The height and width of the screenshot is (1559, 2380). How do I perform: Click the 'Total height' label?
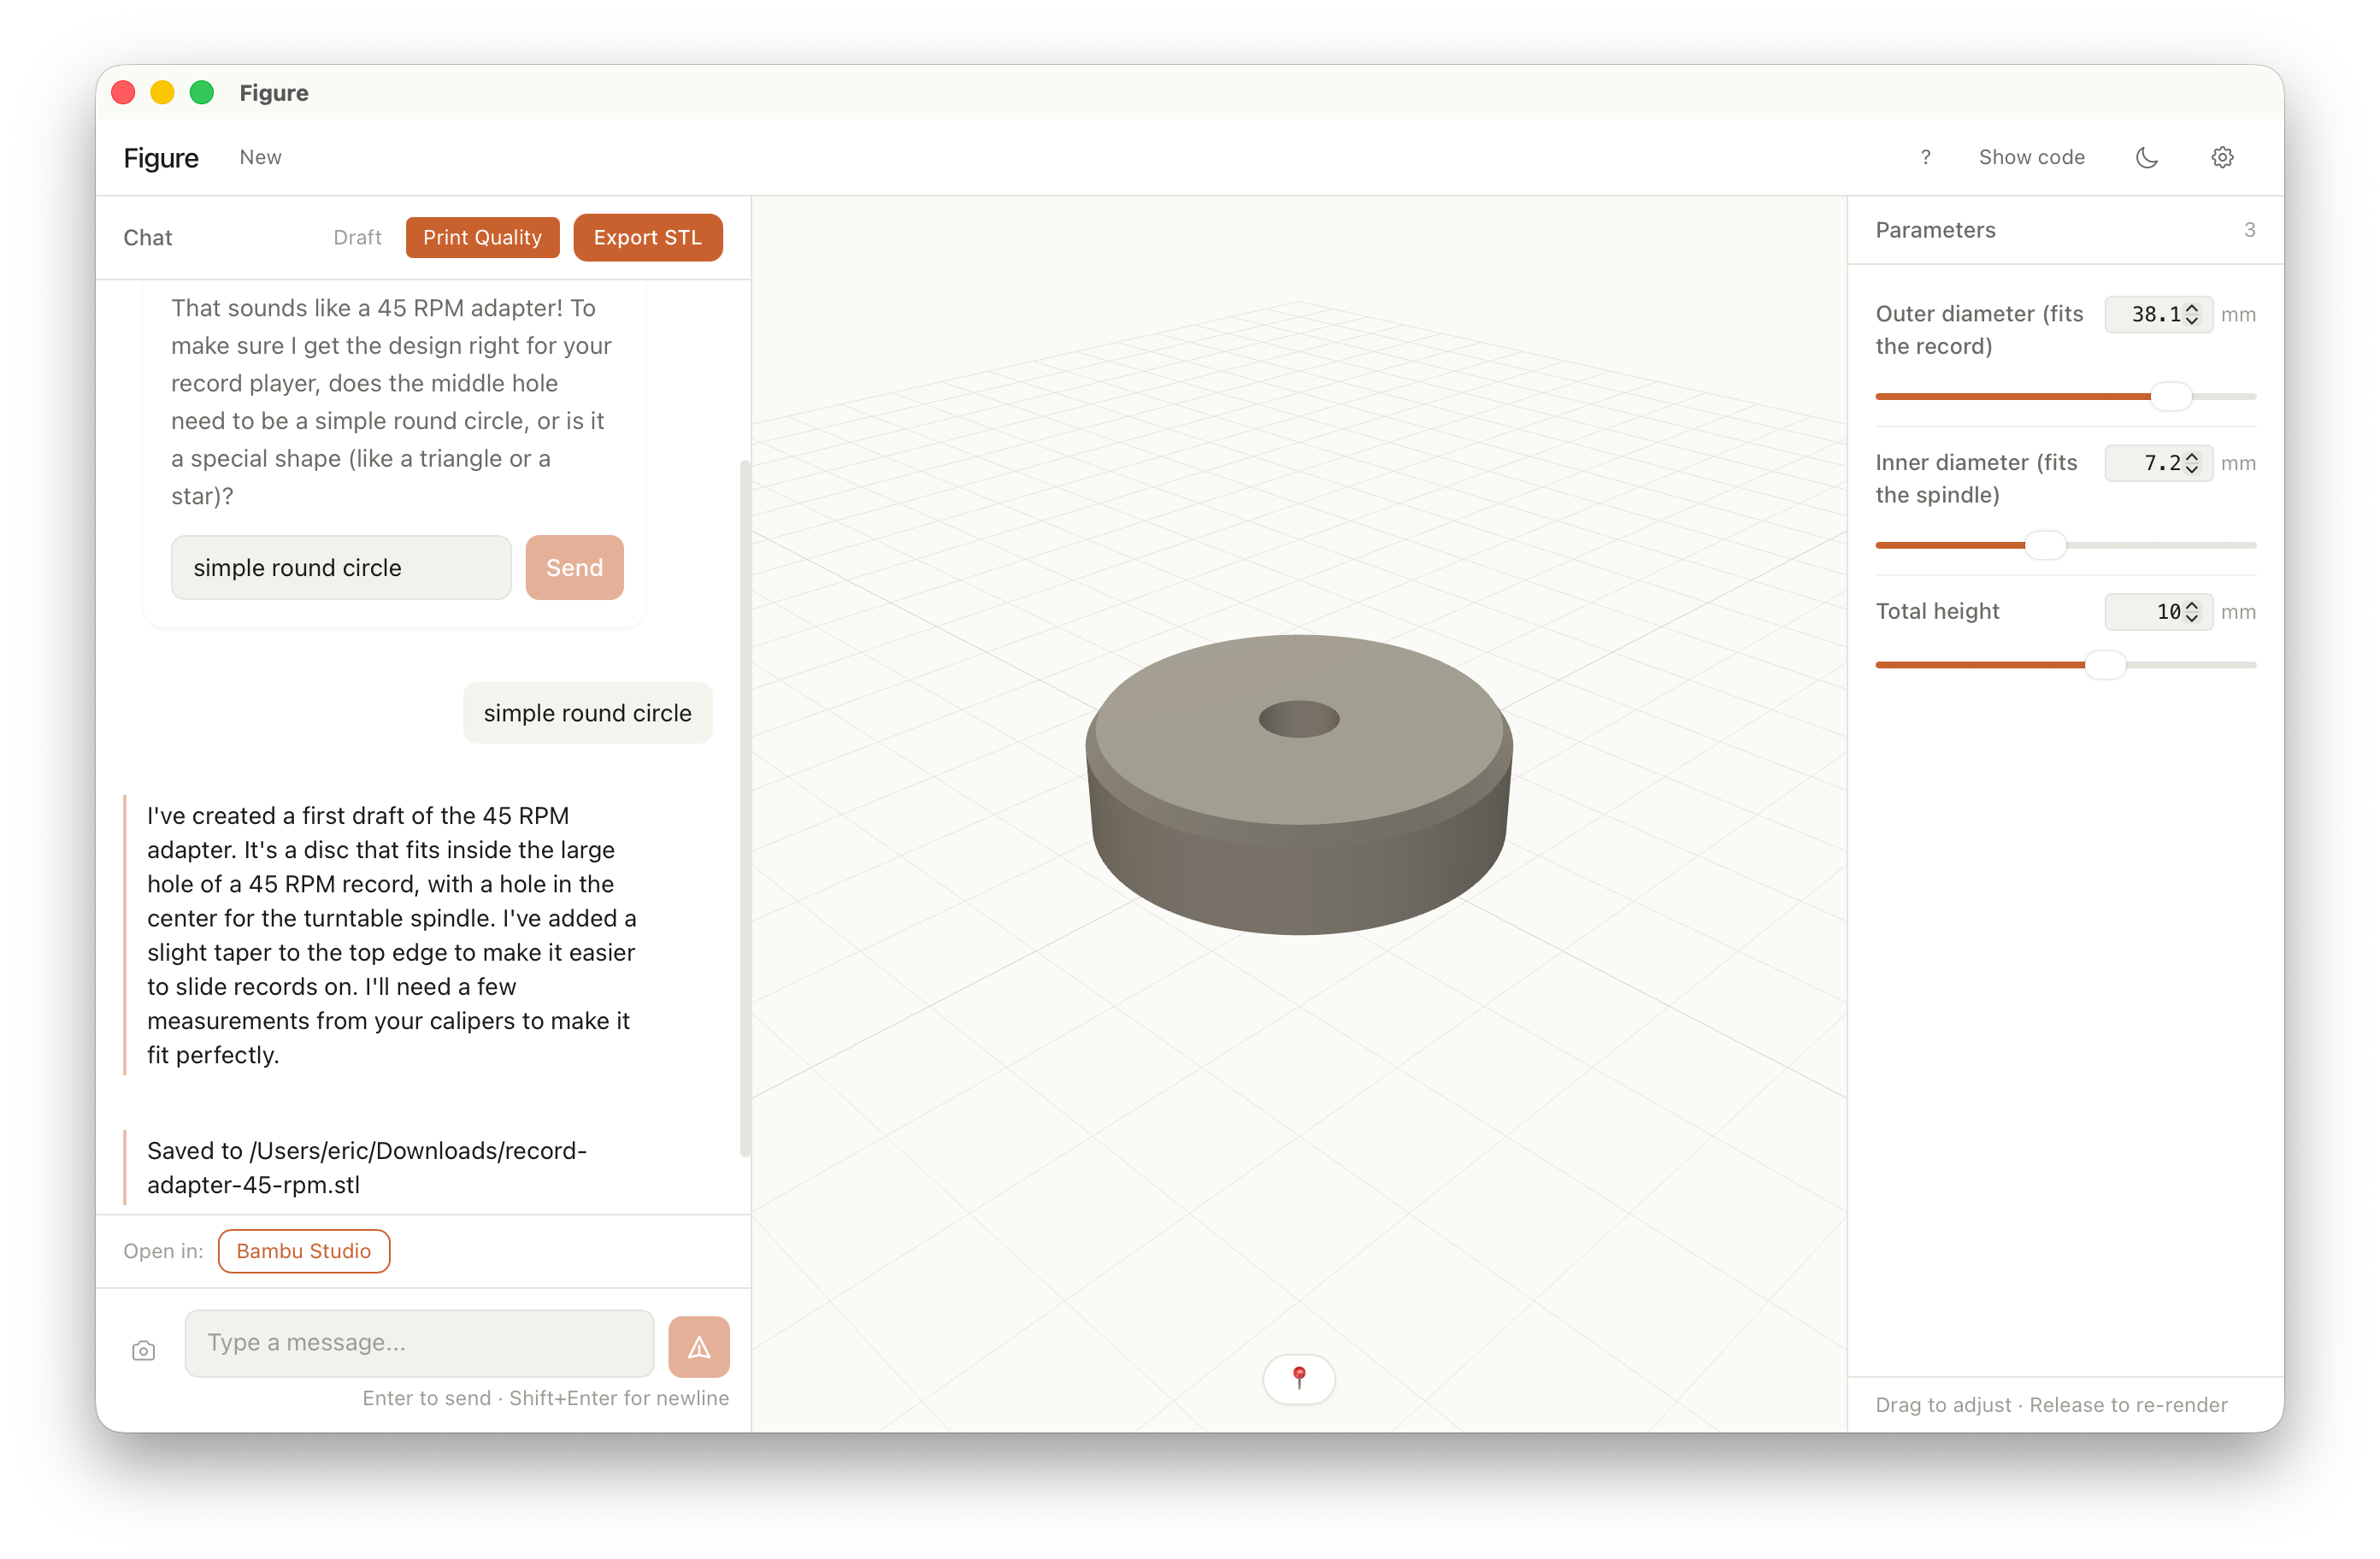pyautogui.click(x=1937, y=611)
